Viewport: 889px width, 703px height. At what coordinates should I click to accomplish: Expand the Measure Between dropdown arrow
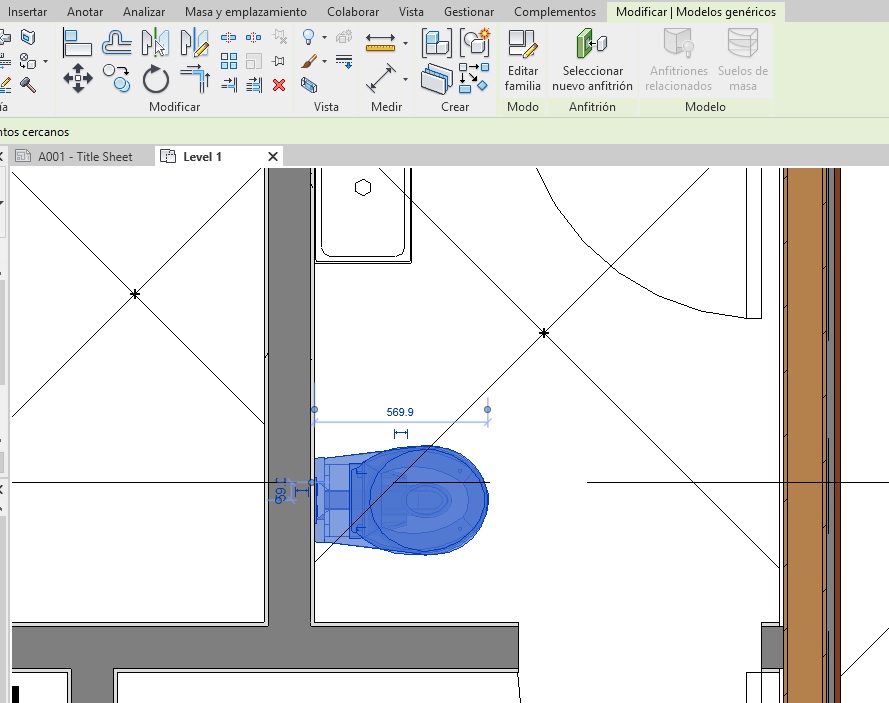click(405, 44)
